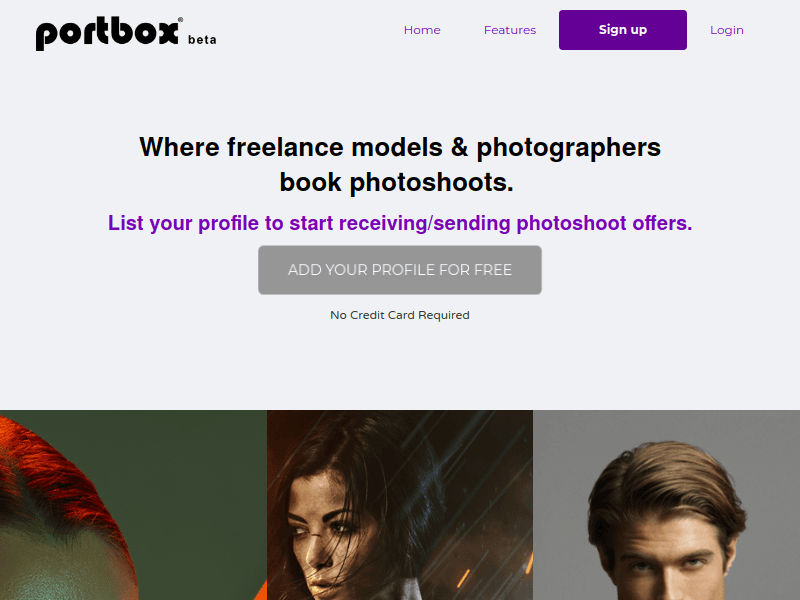
Task: Click the registered trademark symbol on the logo
Action: coord(182,18)
